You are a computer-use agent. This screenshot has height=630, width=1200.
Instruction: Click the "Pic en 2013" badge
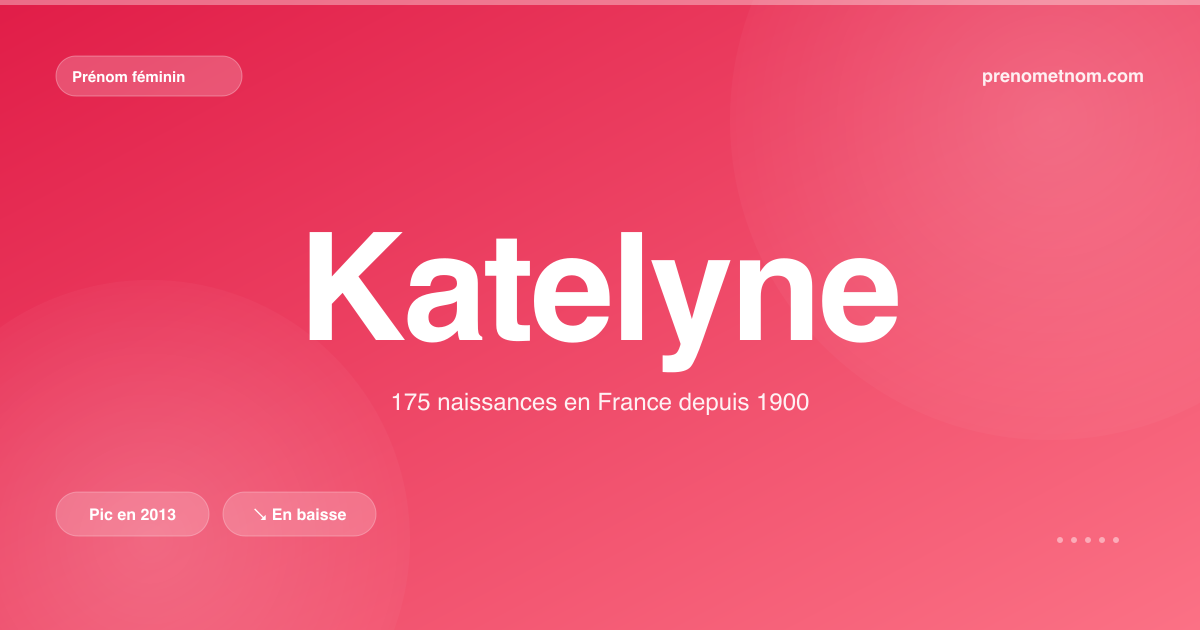tap(132, 514)
